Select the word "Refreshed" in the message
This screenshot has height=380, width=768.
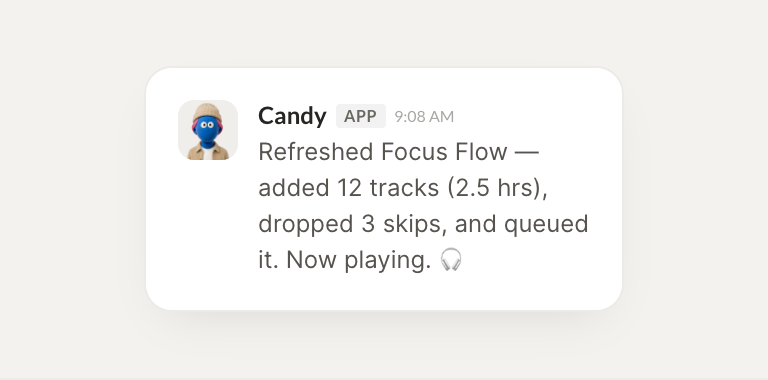pos(316,152)
